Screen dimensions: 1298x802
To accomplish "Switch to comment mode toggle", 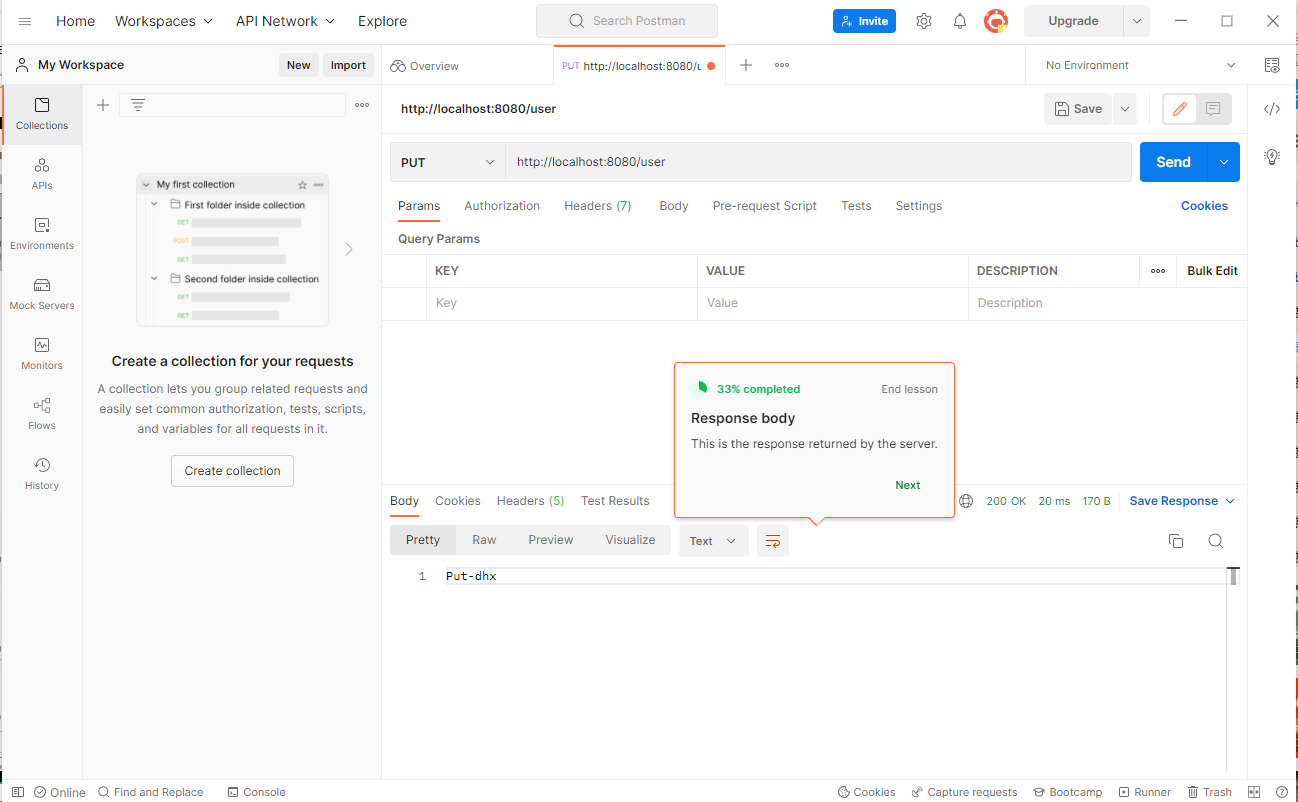I will coord(1213,109).
